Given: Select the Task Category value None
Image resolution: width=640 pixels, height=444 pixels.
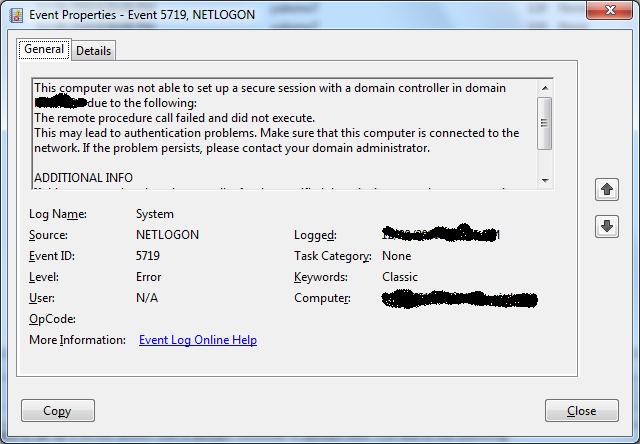Looking at the screenshot, I should click(396, 256).
